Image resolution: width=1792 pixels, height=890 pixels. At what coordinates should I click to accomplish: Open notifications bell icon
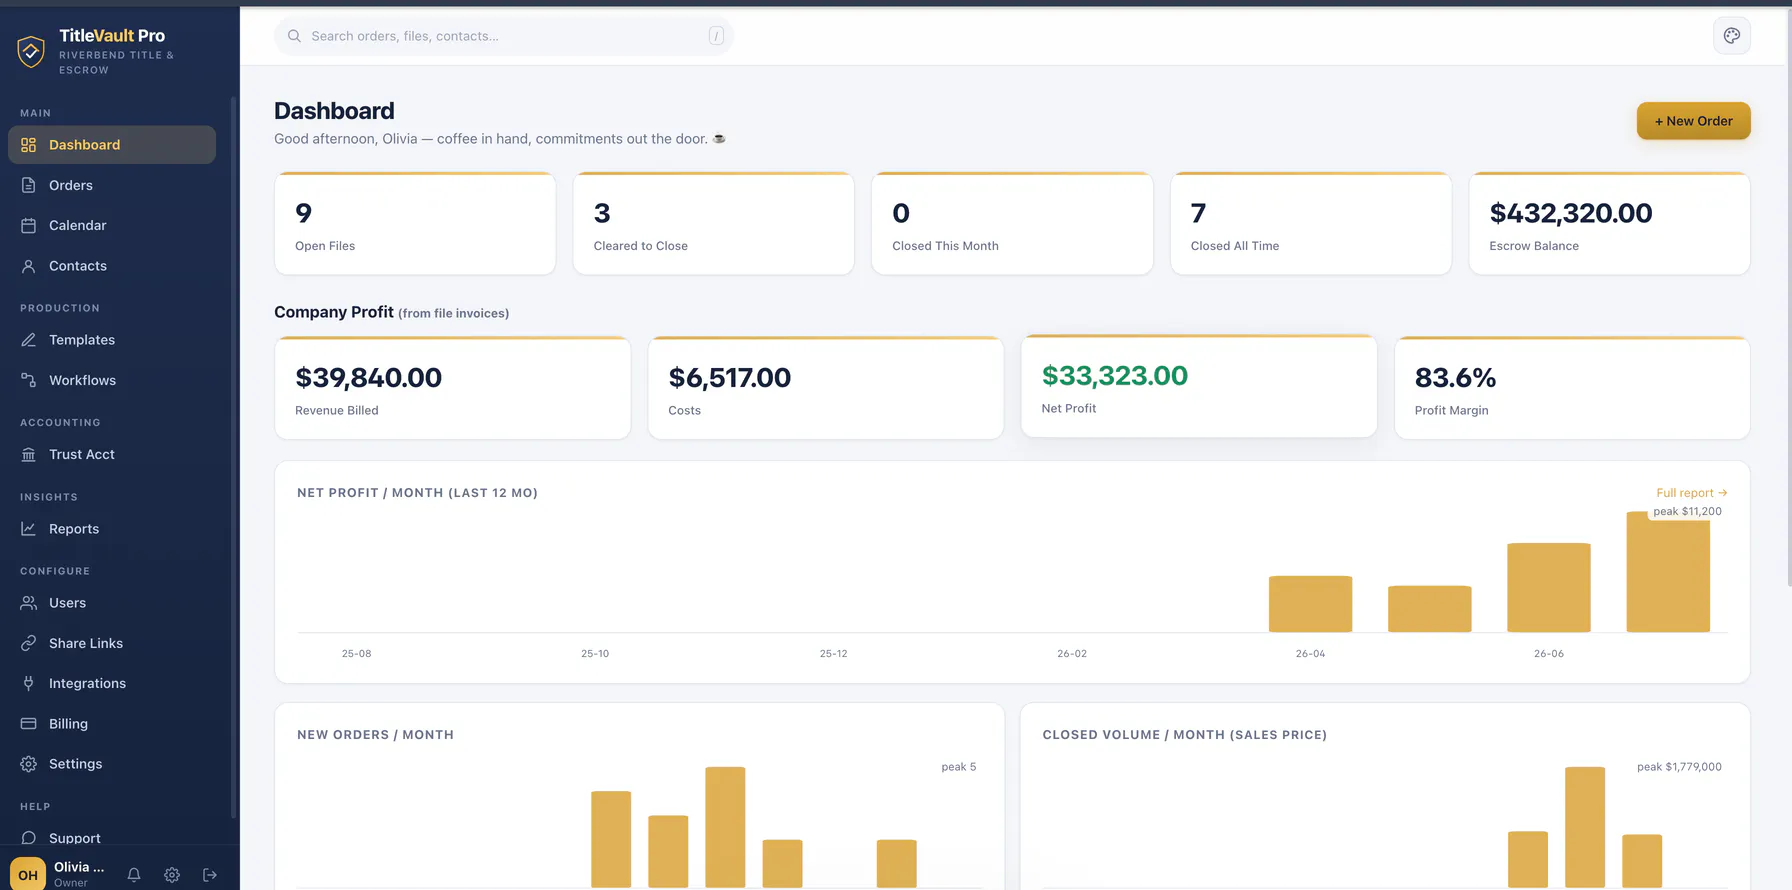[x=134, y=875]
